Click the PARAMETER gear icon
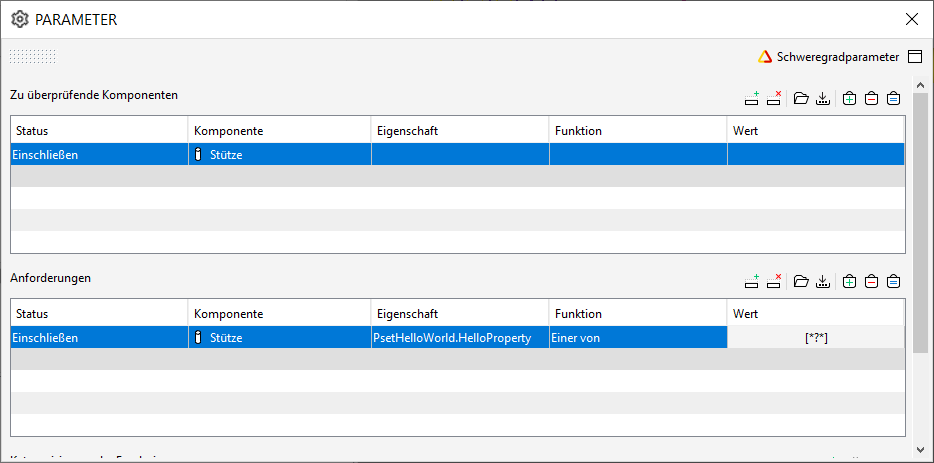Screen dimensions: 934x463 tap(20, 19)
